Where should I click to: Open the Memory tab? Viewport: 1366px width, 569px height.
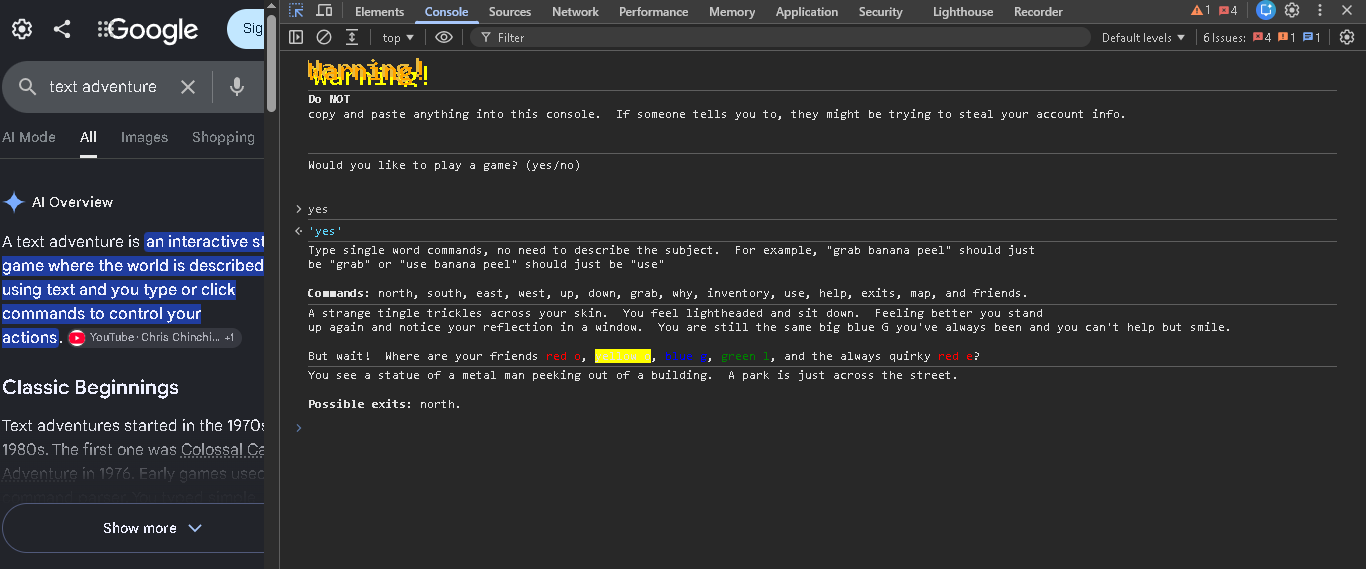(732, 12)
